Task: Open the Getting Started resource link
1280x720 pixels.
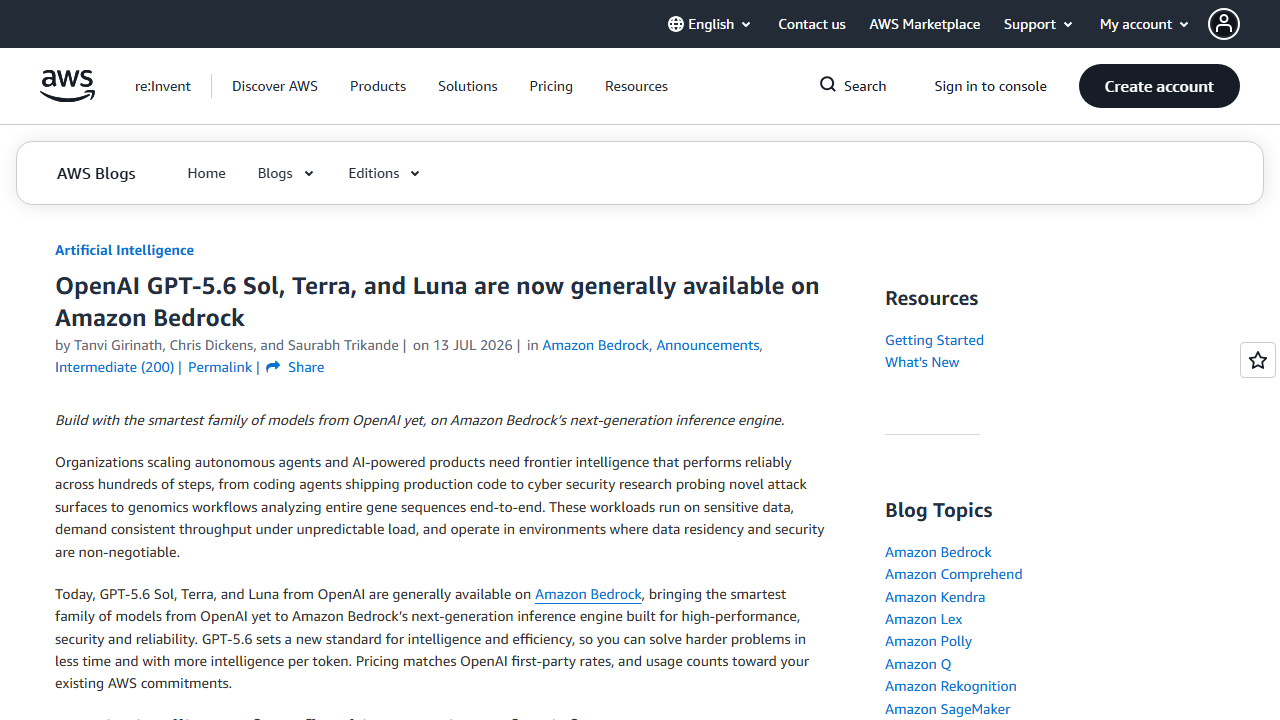Action: [x=934, y=340]
